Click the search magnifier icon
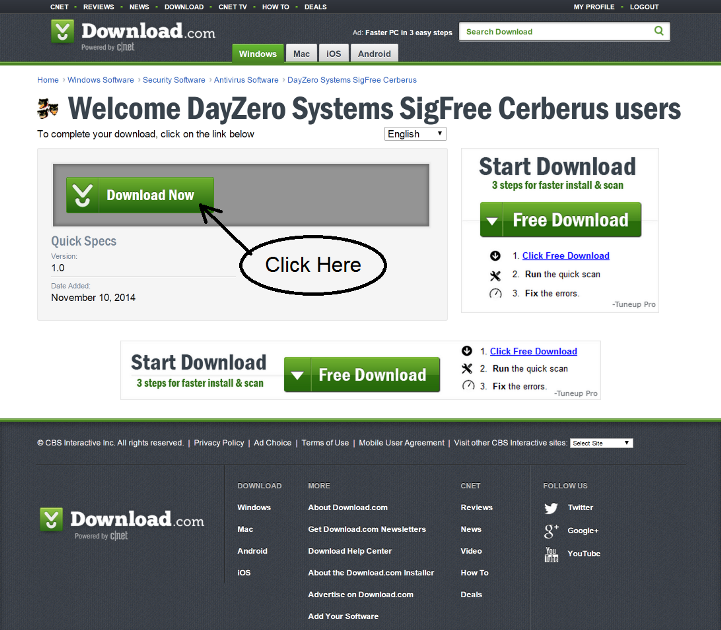The height and width of the screenshot is (630, 721). [x=659, y=31]
